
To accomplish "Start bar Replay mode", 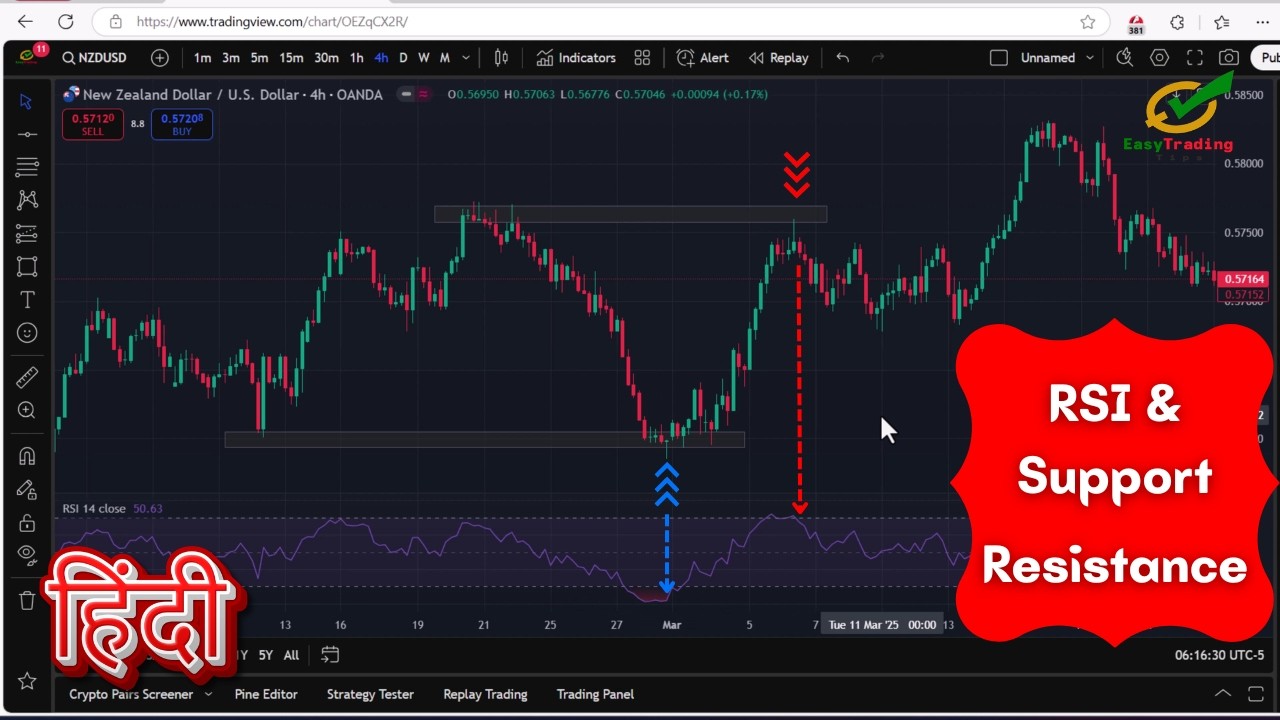I will click(x=779, y=58).
